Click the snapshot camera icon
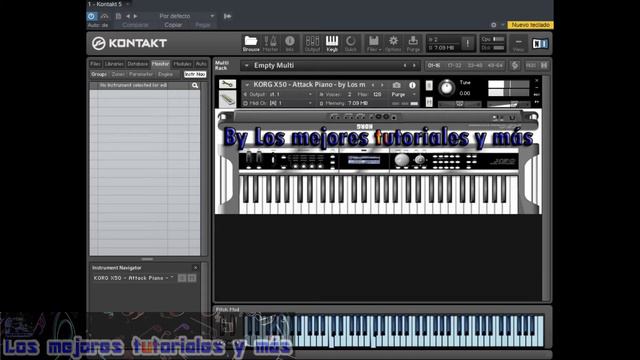Image resolution: width=640 pixels, height=360 pixels. [396, 85]
